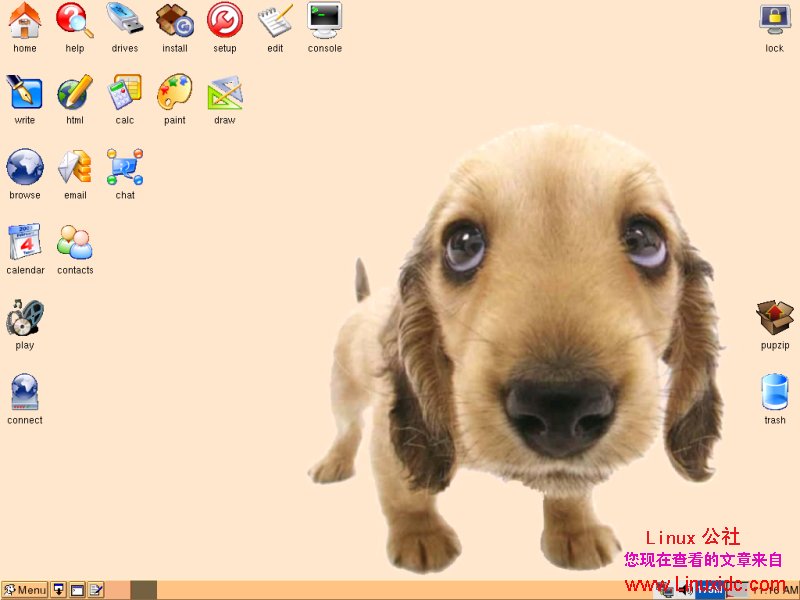Open the play media player
This screenshot has width=800, height=600.
(24, 320)
